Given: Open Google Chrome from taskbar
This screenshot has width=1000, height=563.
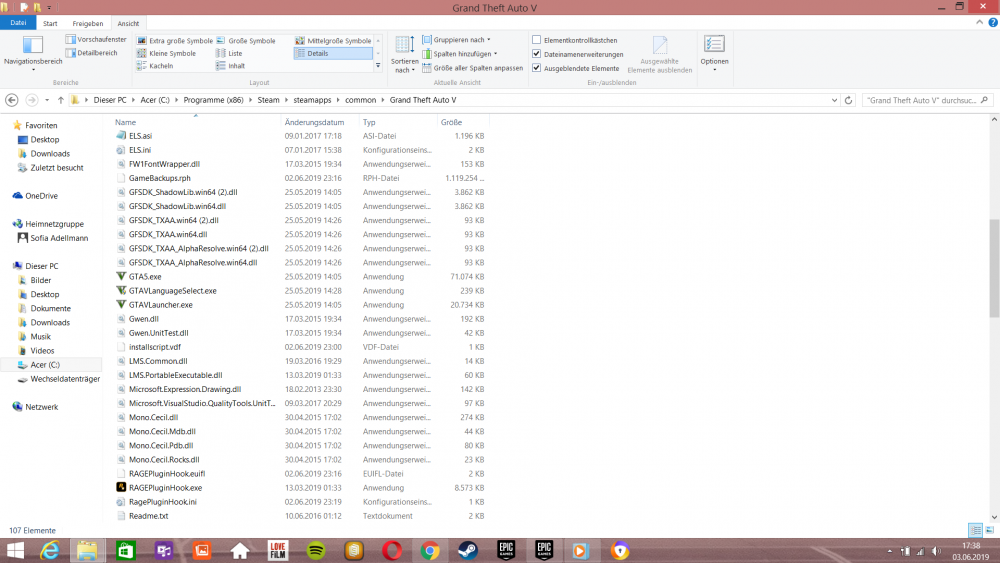Looking at the screenshot, I should (x=430, y=550).
